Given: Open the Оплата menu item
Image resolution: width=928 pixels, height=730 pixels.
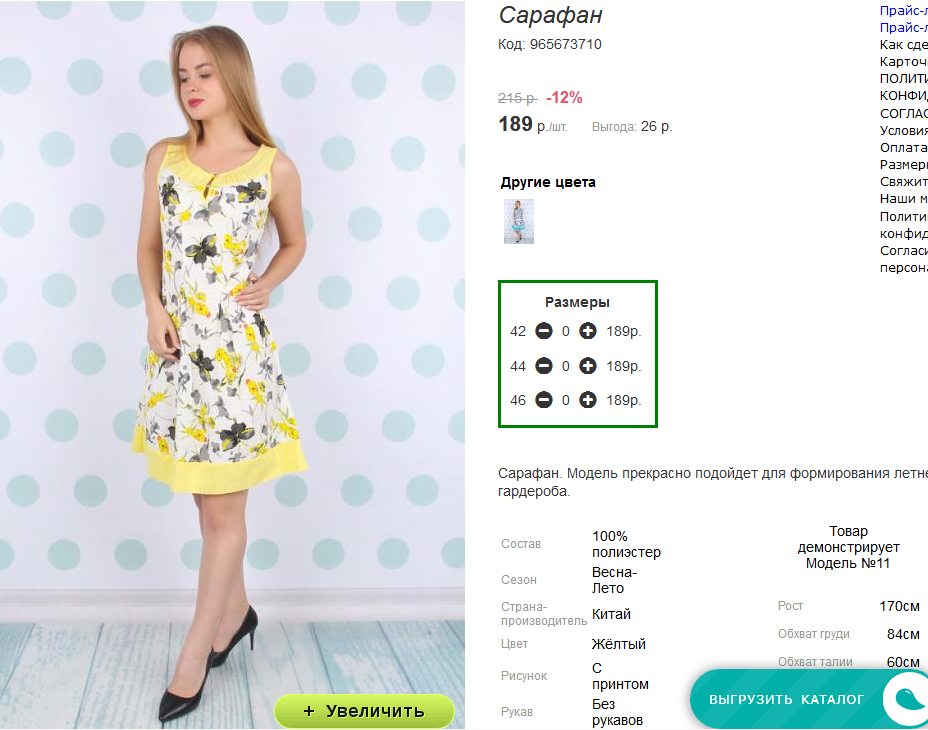Looking at the screenshot, I should point(904,147).
